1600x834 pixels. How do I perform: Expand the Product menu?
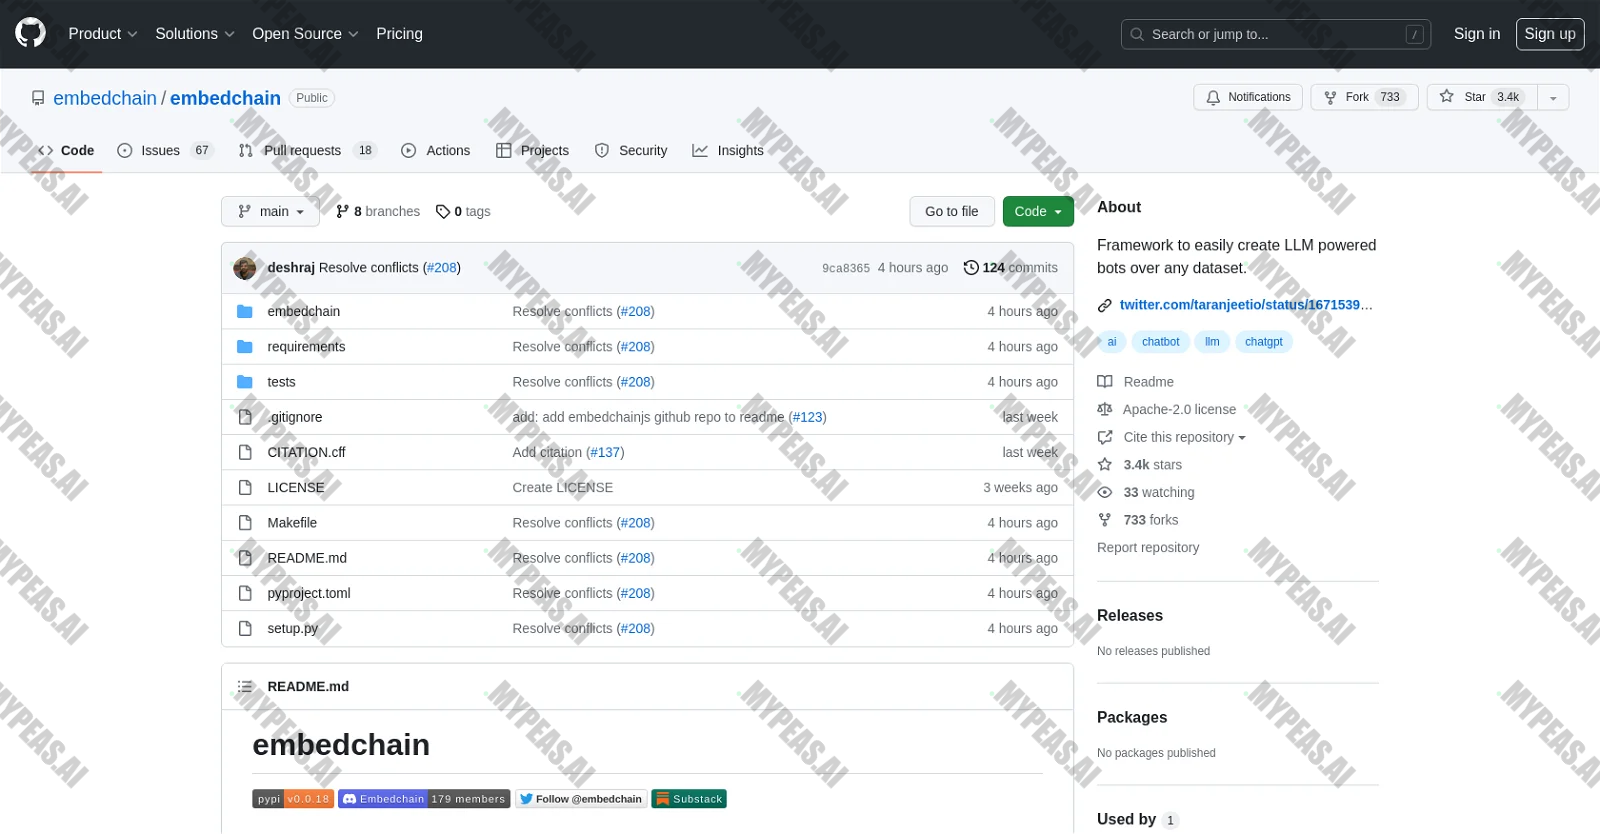(x=103, y=34)
